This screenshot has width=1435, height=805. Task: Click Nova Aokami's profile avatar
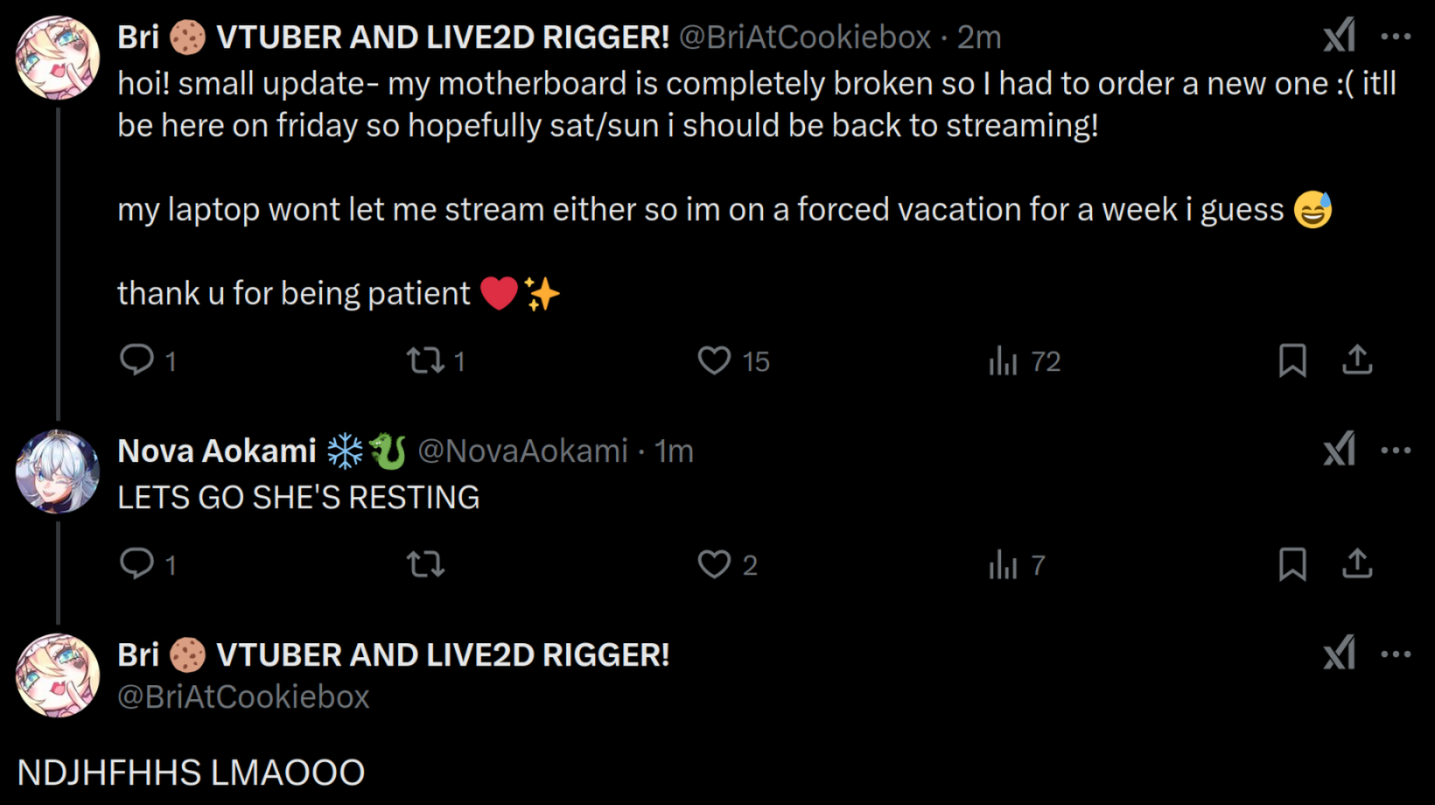(x=58, y=472)
